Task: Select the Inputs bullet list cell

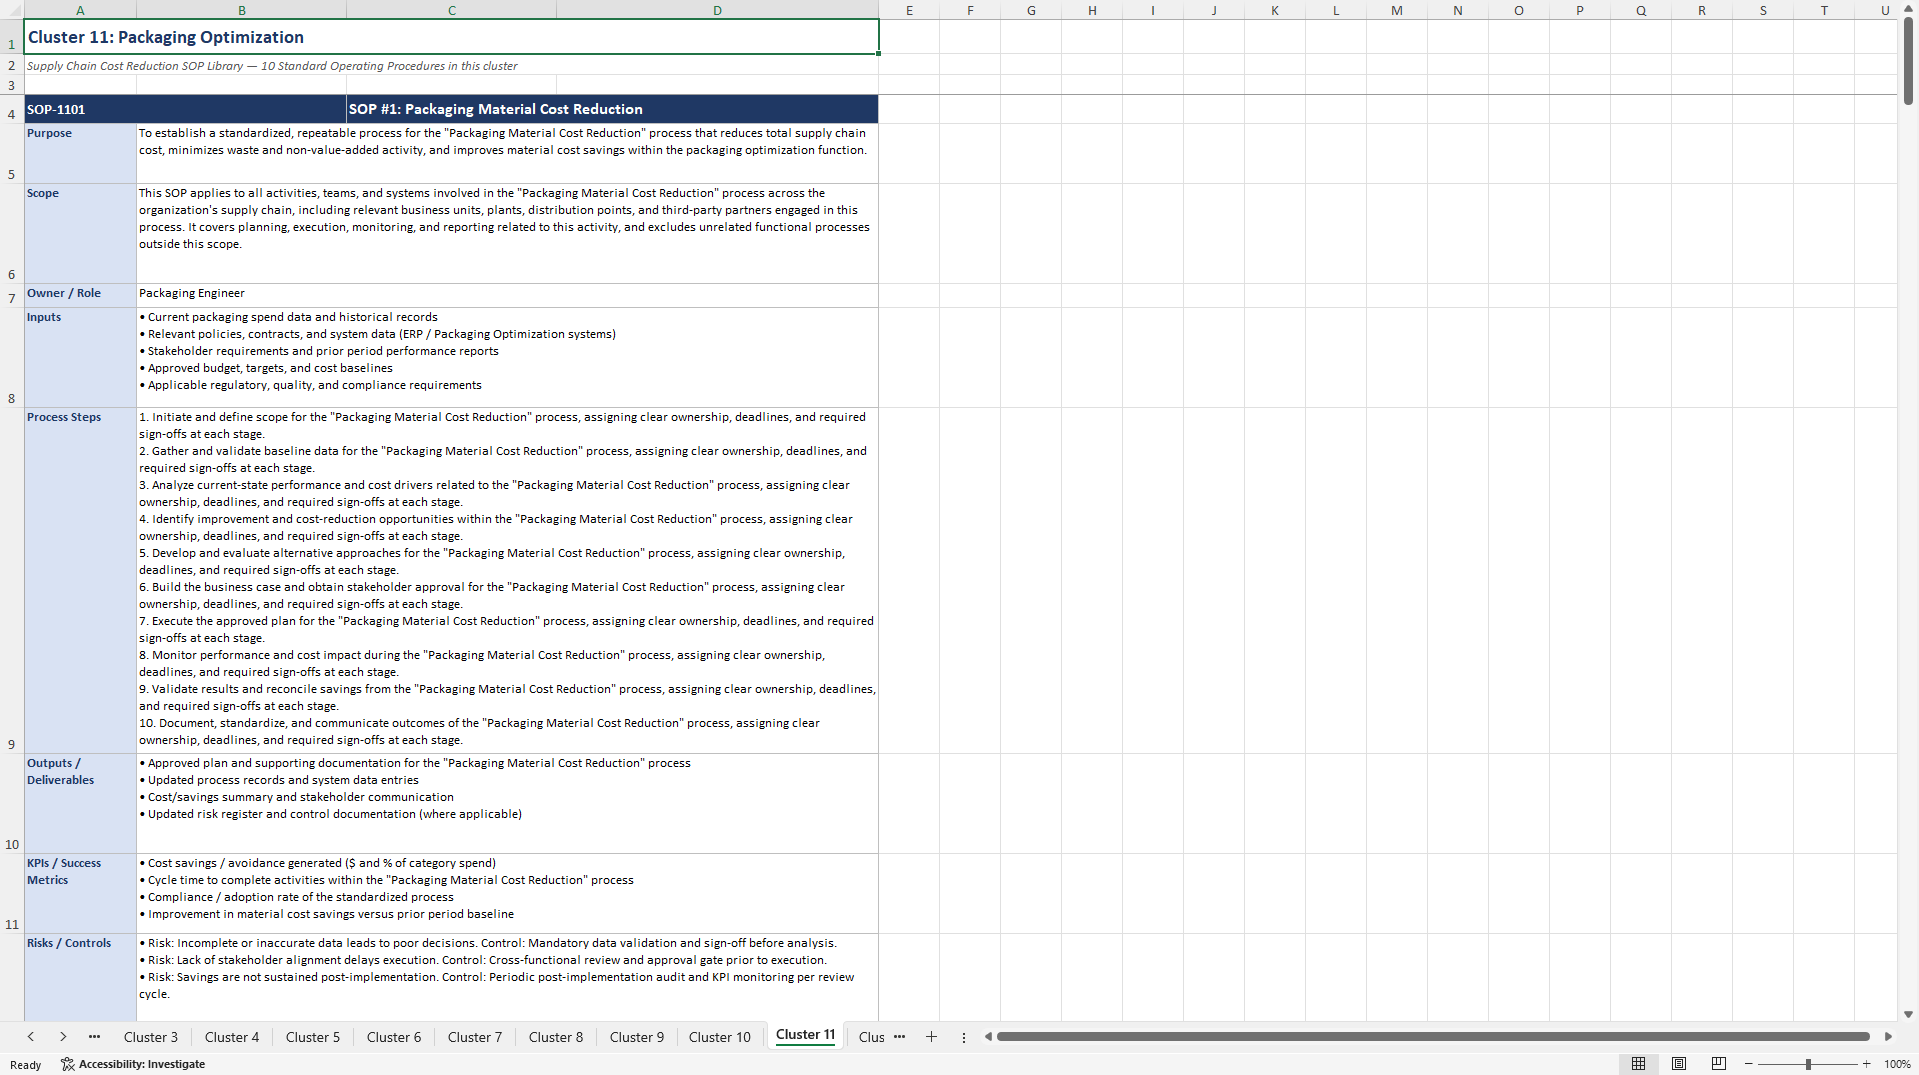Action: (507, 357)
